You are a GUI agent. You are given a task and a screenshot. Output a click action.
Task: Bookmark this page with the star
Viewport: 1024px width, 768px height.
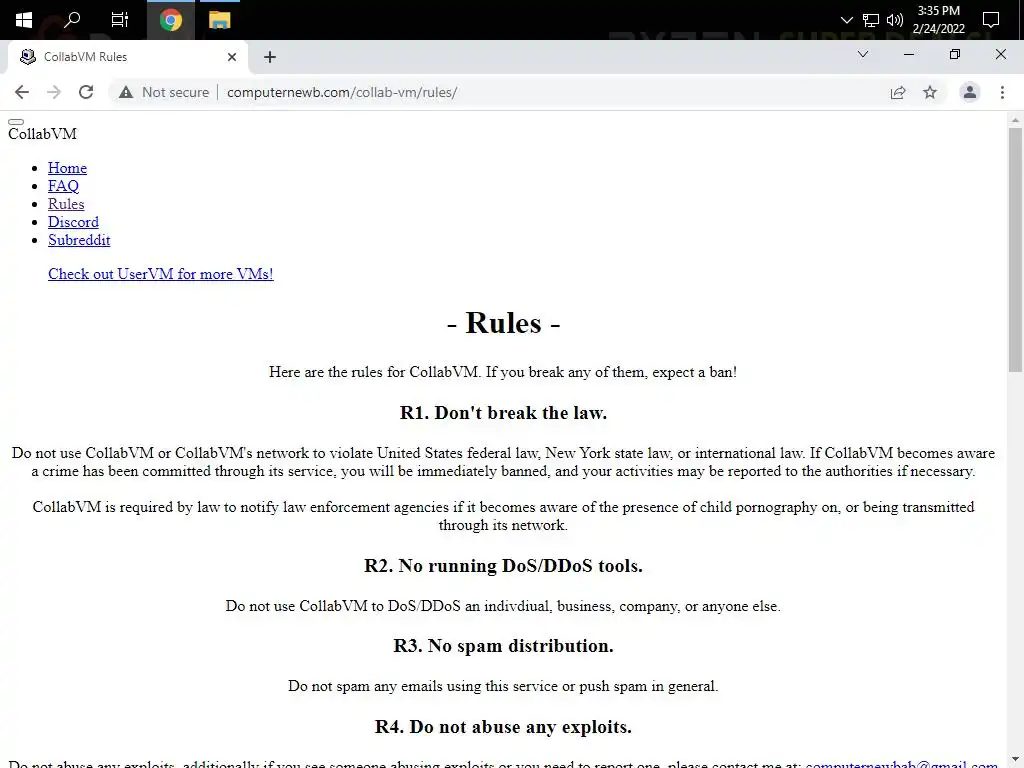click(930, 92)
